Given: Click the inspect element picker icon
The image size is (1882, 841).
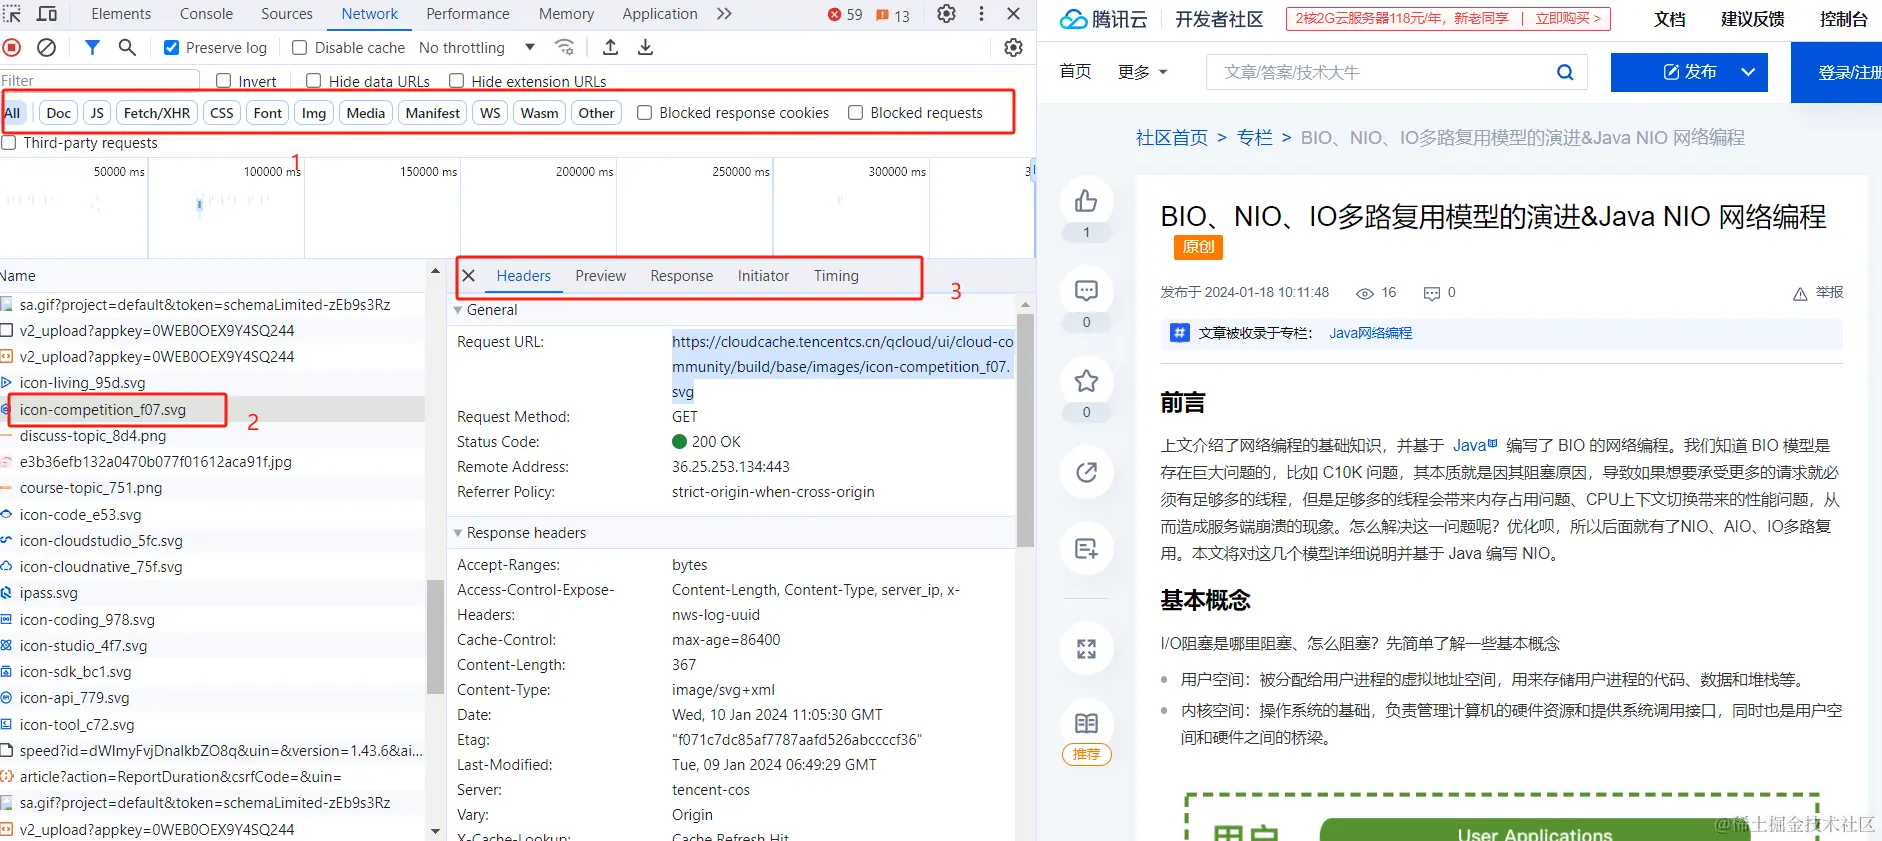Looking at the screenshot, I should 12,14.
